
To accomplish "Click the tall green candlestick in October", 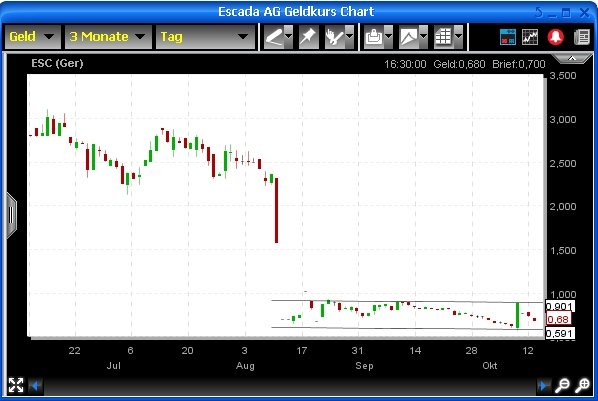I will [518, 315].
